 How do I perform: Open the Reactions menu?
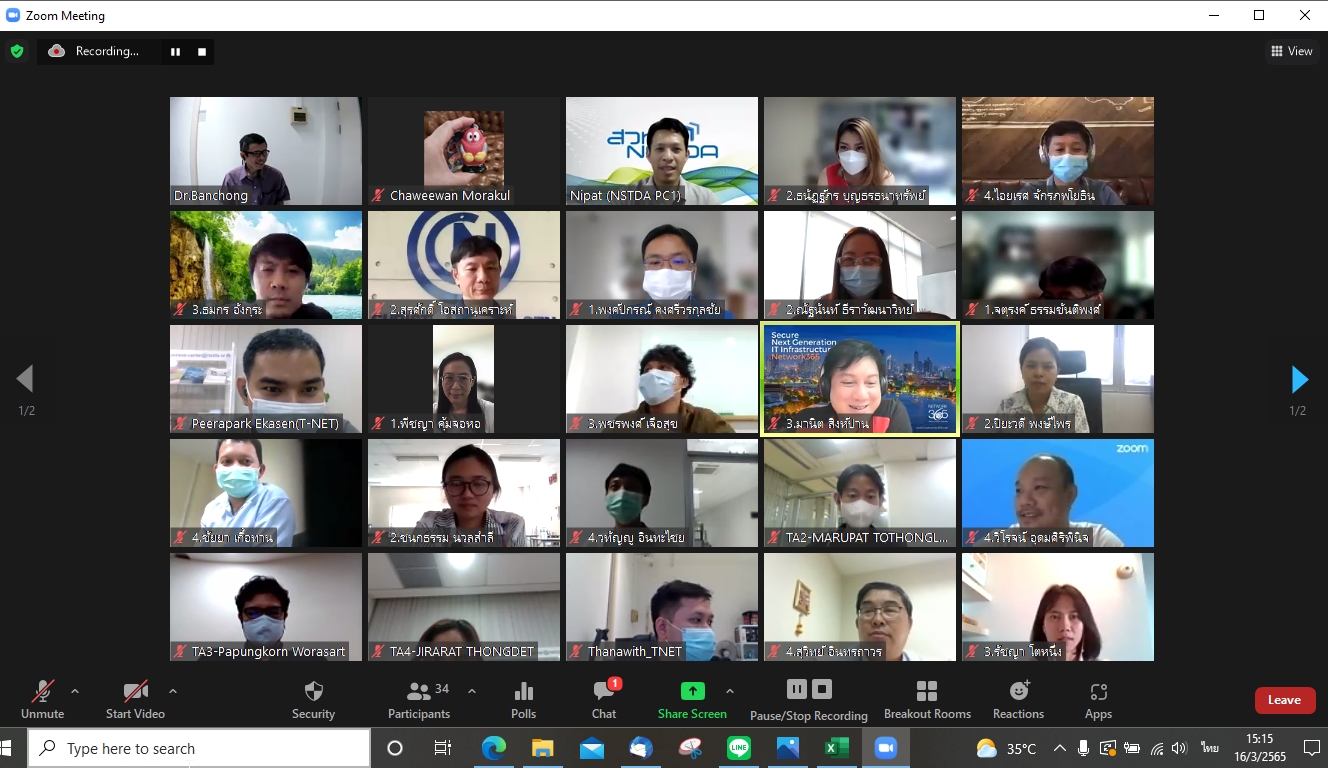[x=1018, y=699]
